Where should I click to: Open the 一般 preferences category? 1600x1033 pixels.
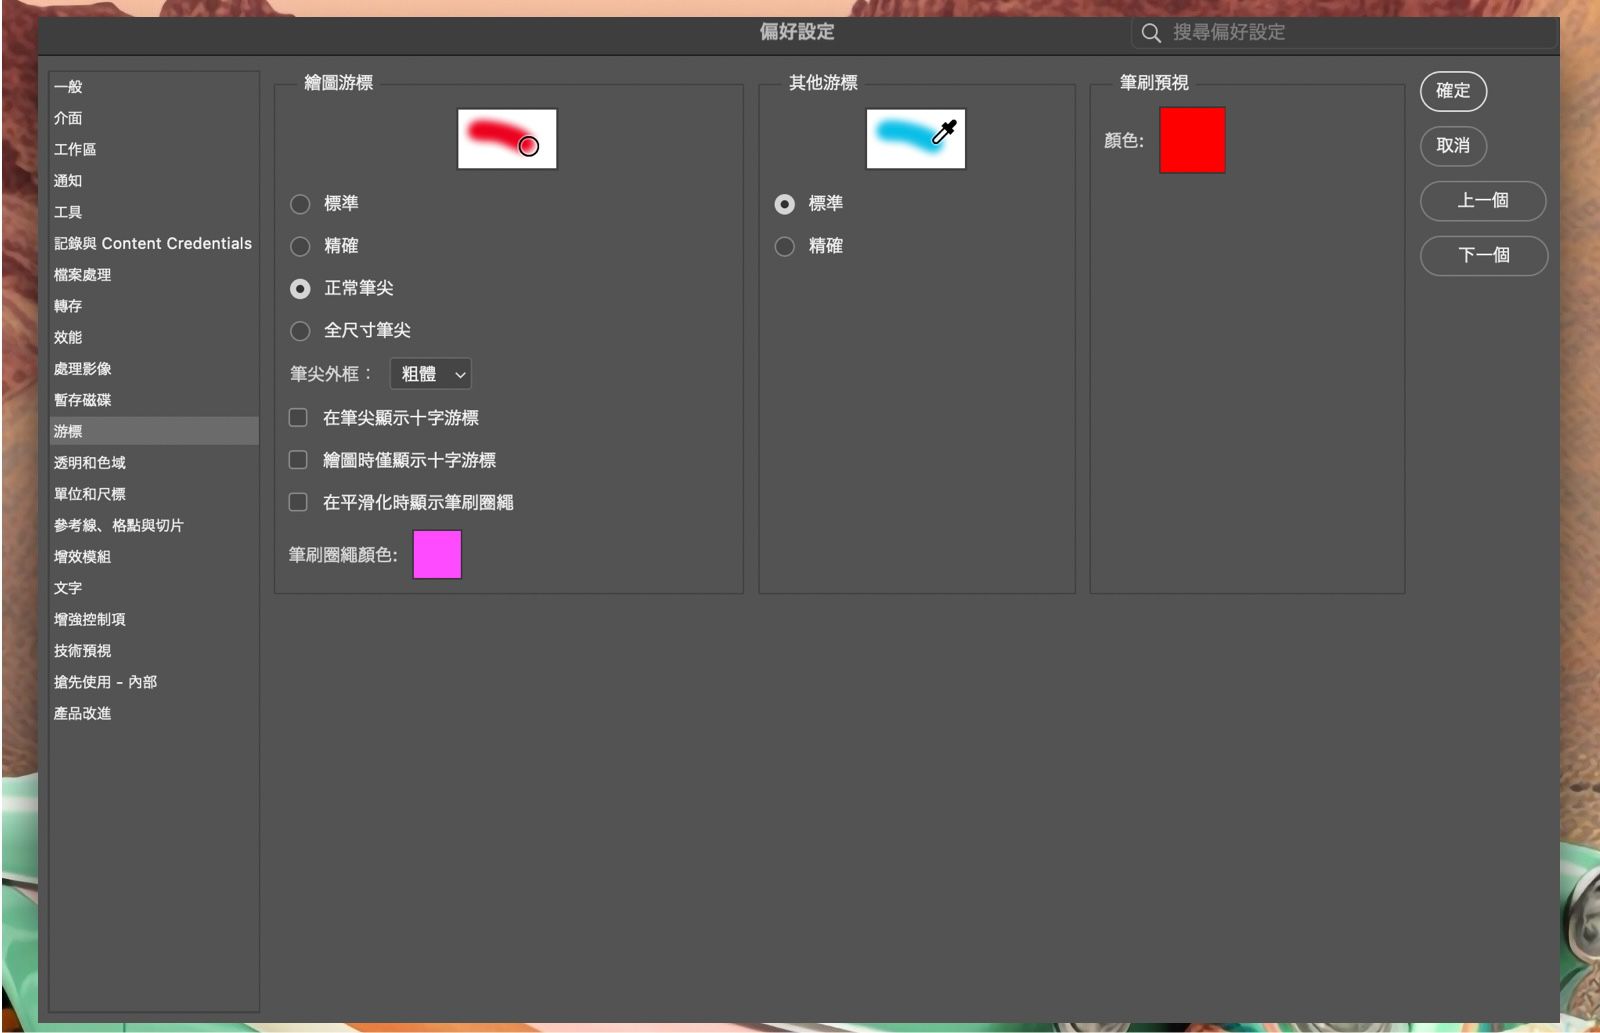pos(154,87)
